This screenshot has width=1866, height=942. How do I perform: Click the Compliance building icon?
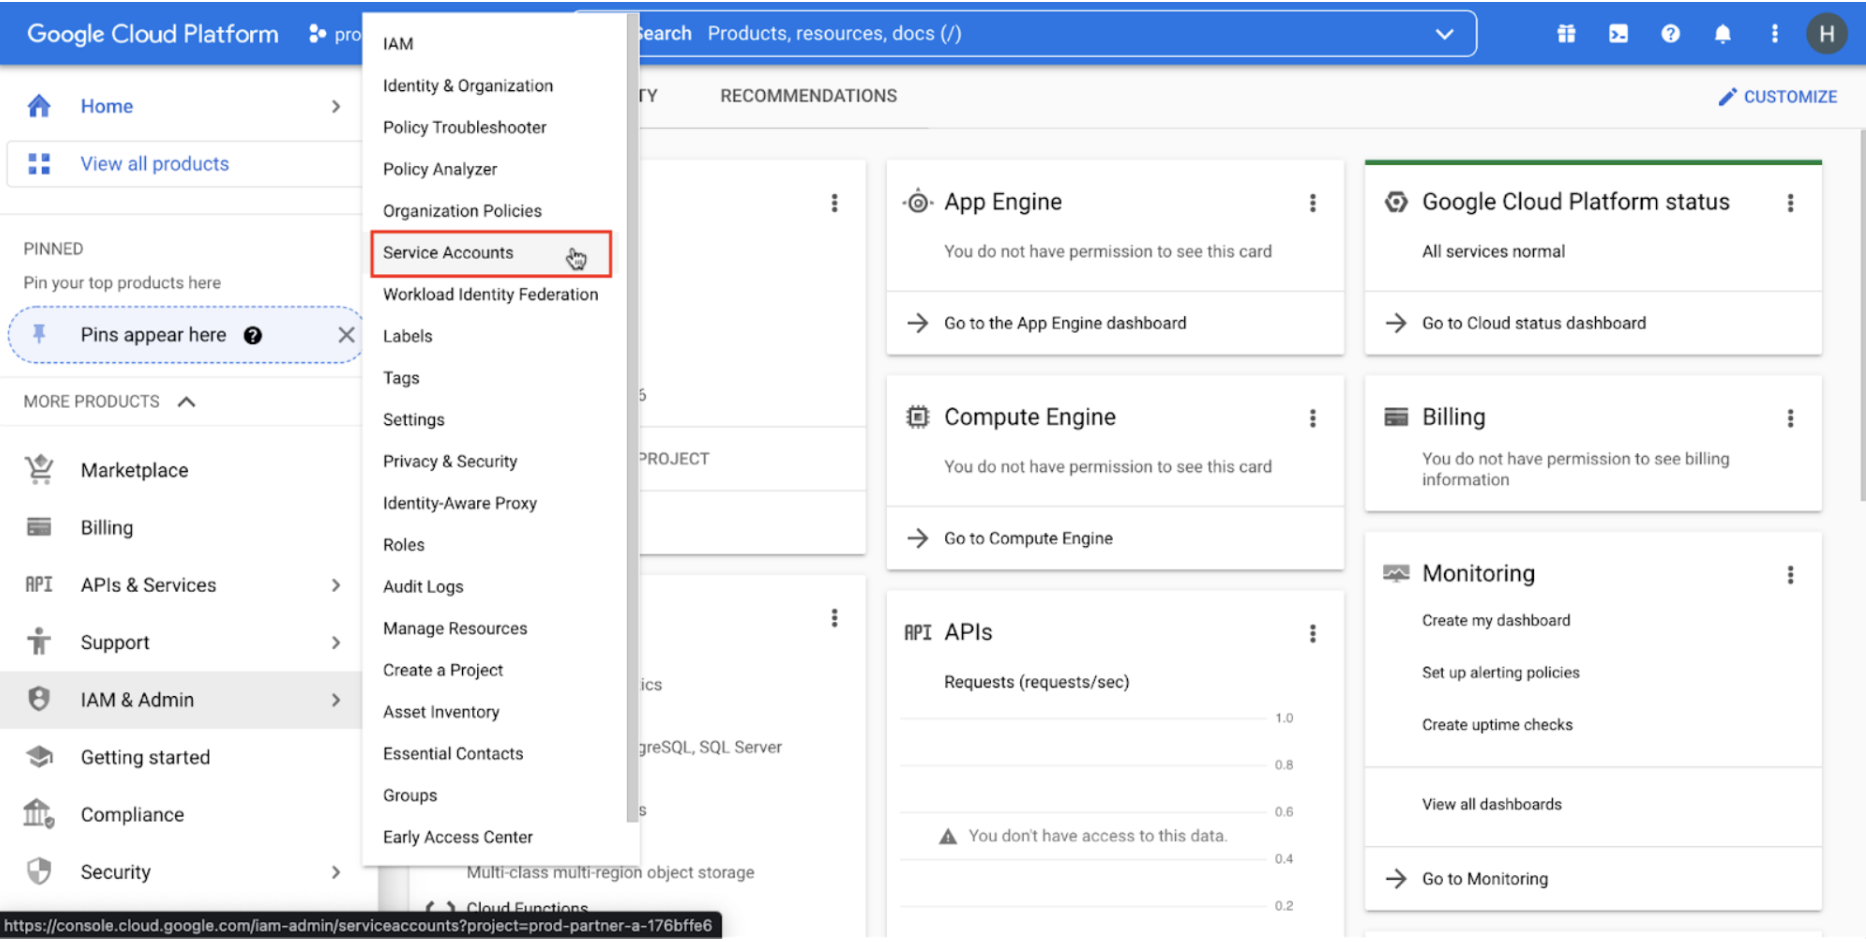39,814
